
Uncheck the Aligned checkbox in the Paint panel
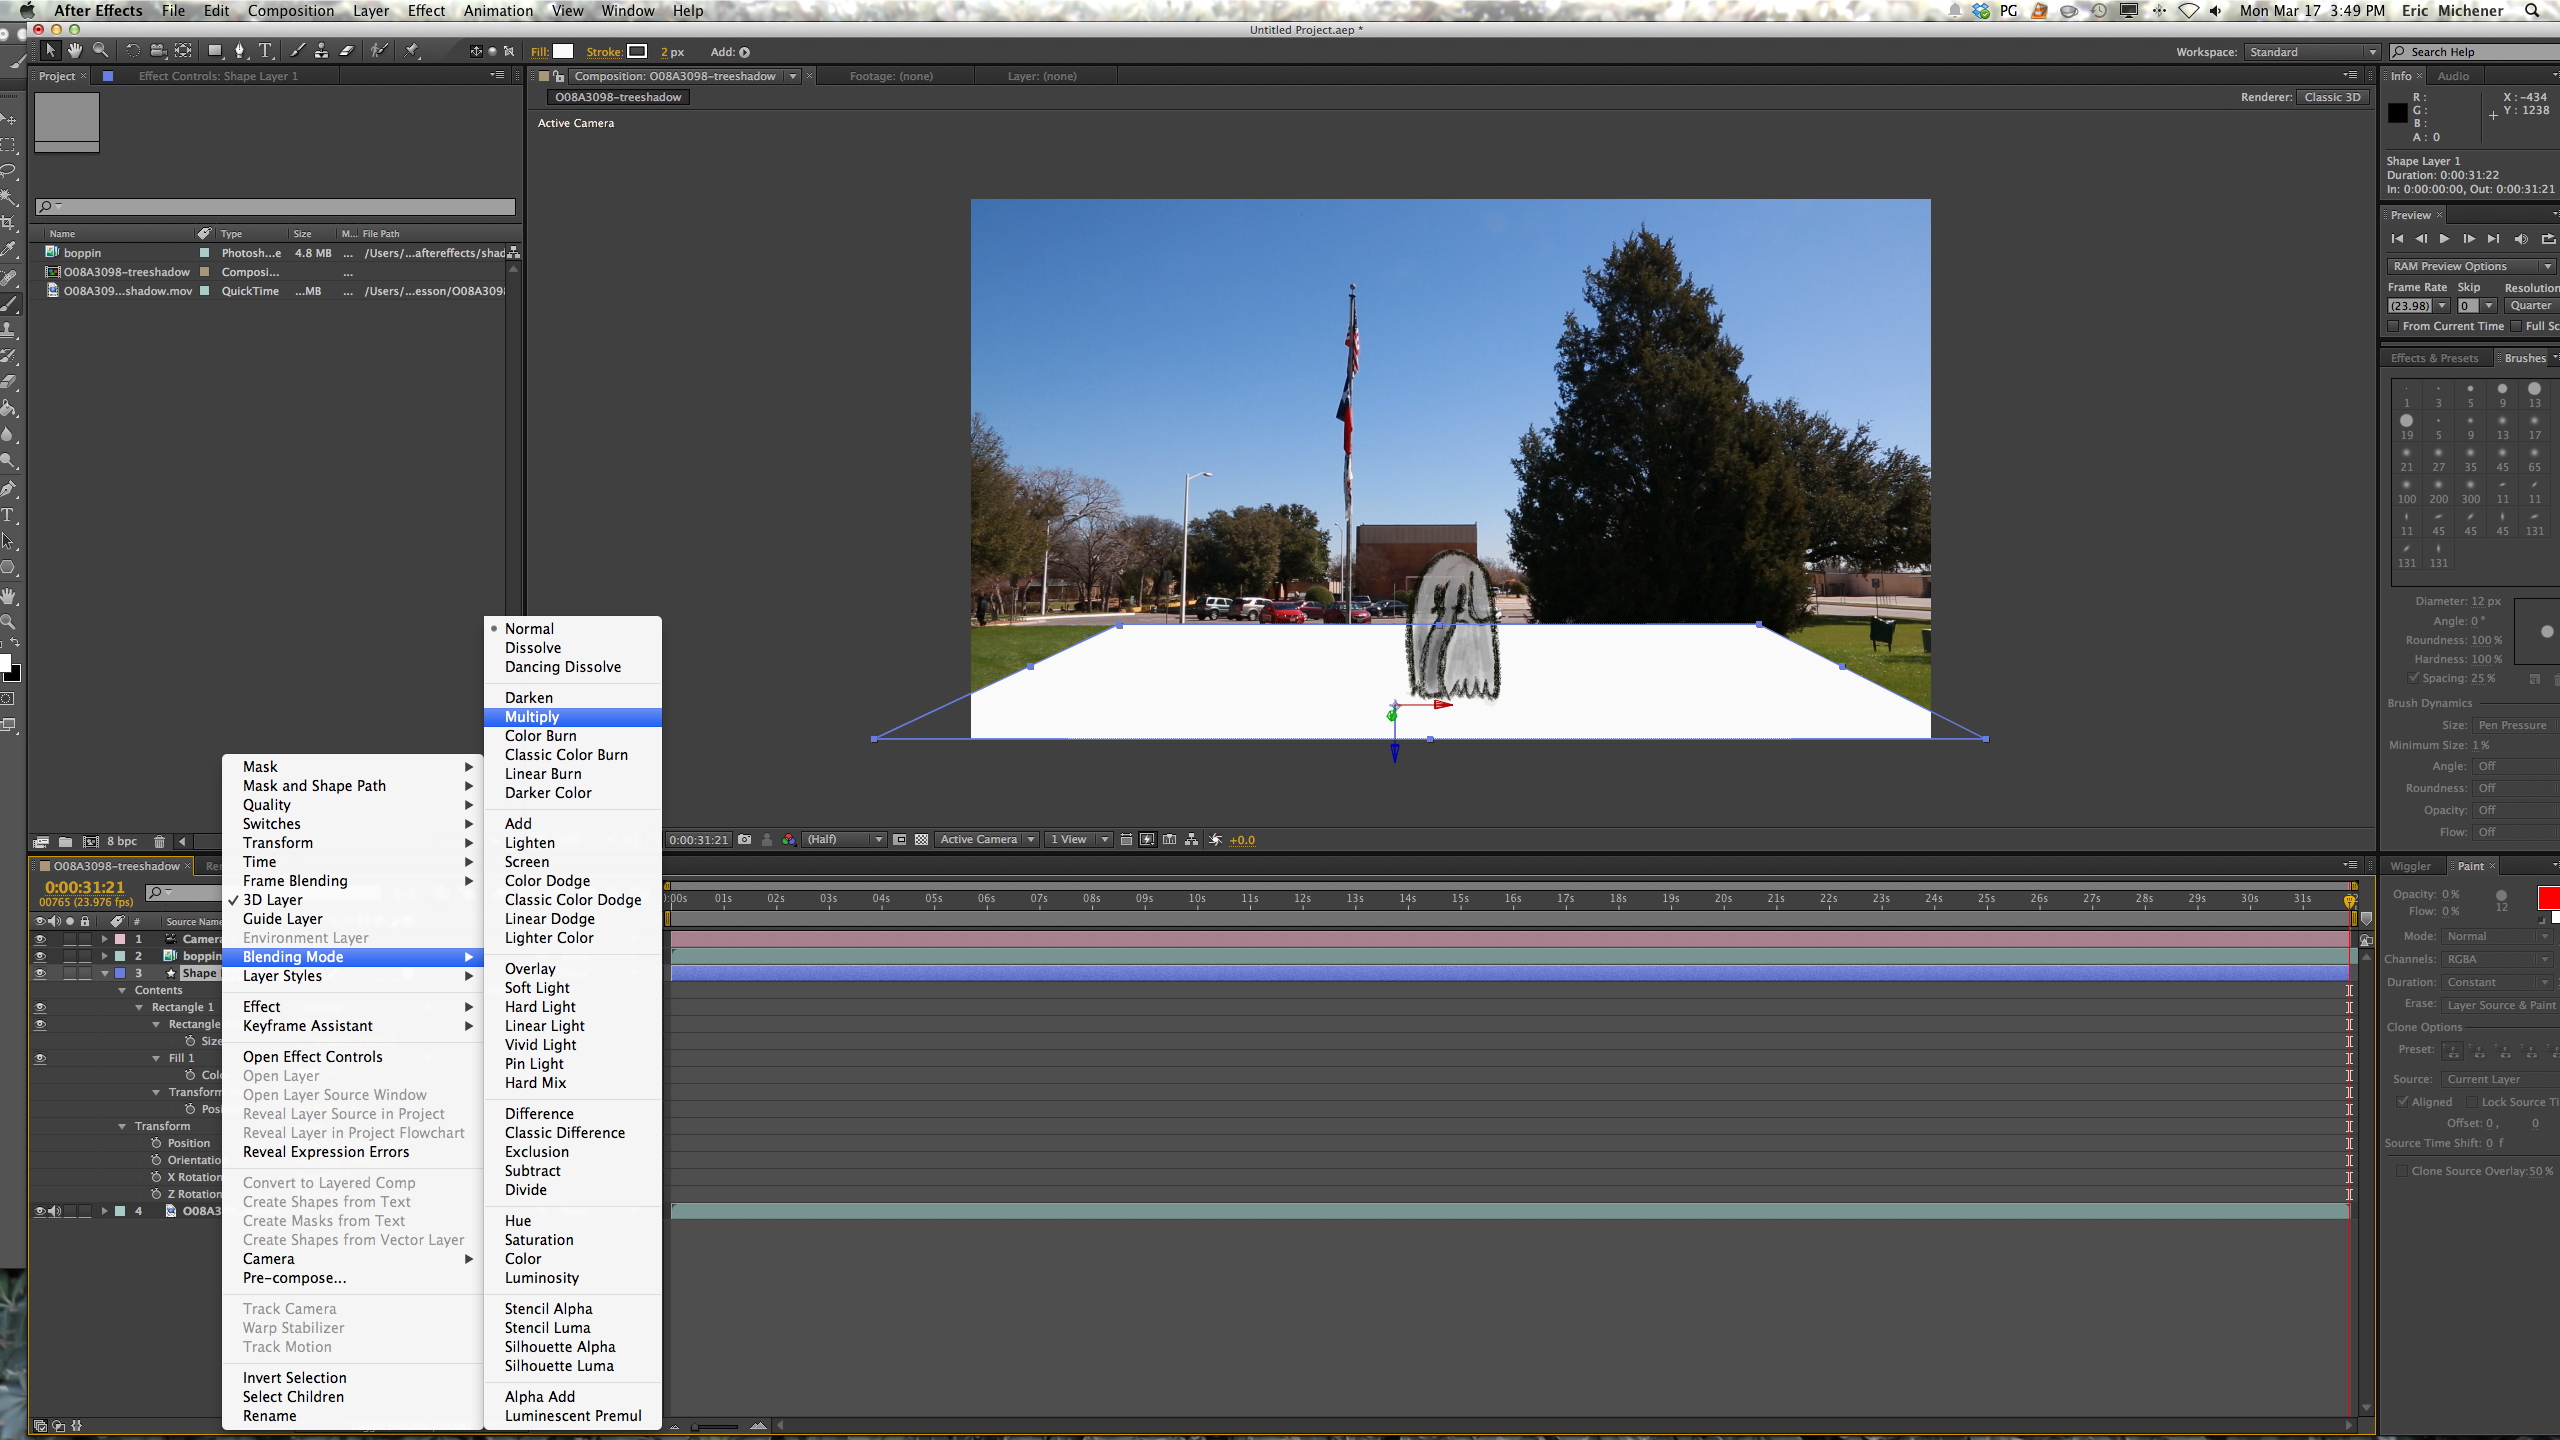click(x=2402, y=1103)
